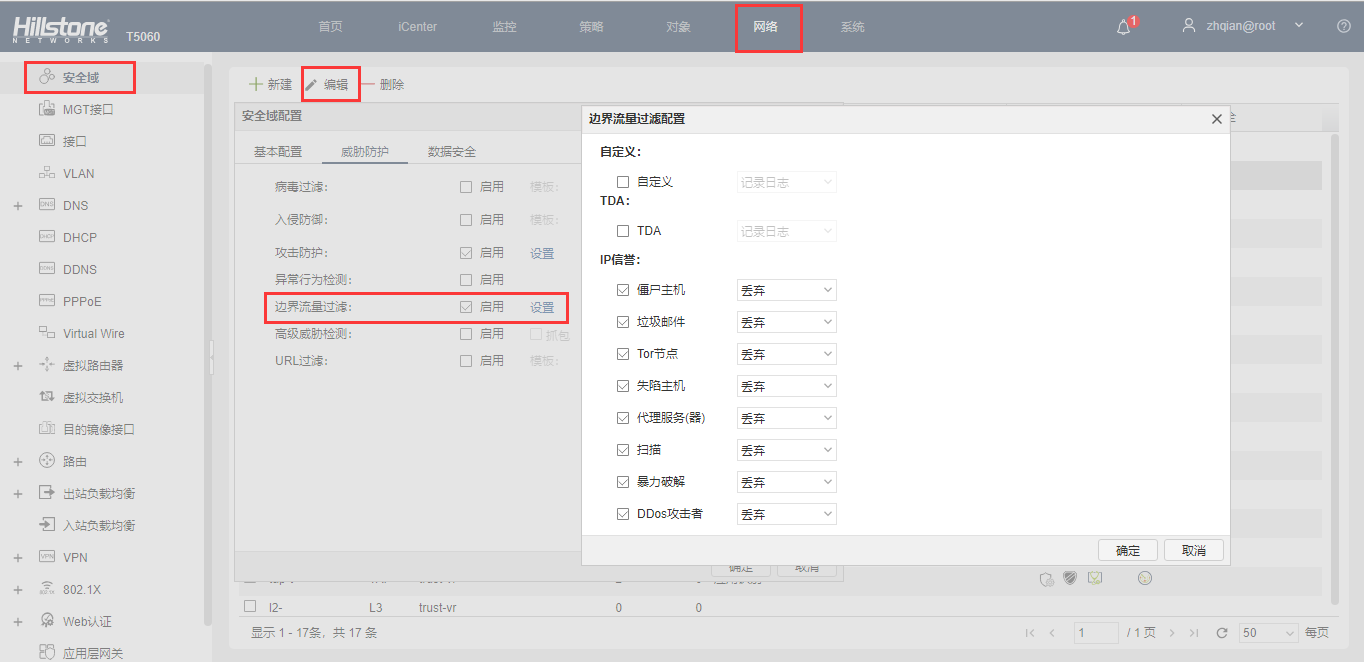1364x662 pixels.
Task: Expand the DNS tree node
Action: (x=18, y=206)
